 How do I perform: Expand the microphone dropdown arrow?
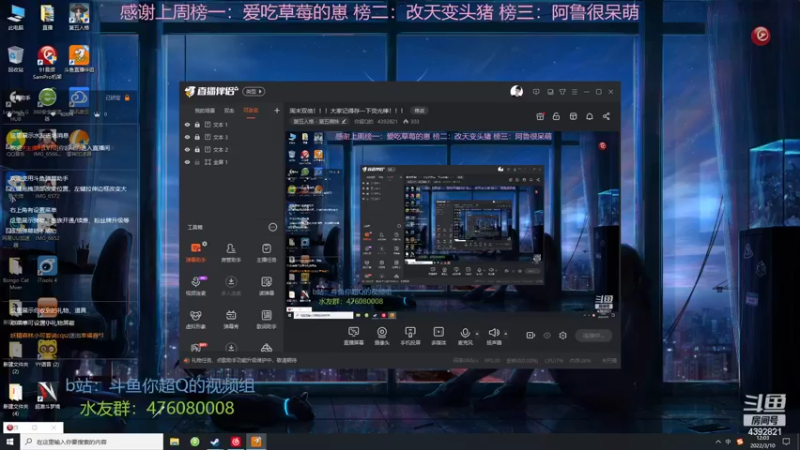click(x=477, y=334)
